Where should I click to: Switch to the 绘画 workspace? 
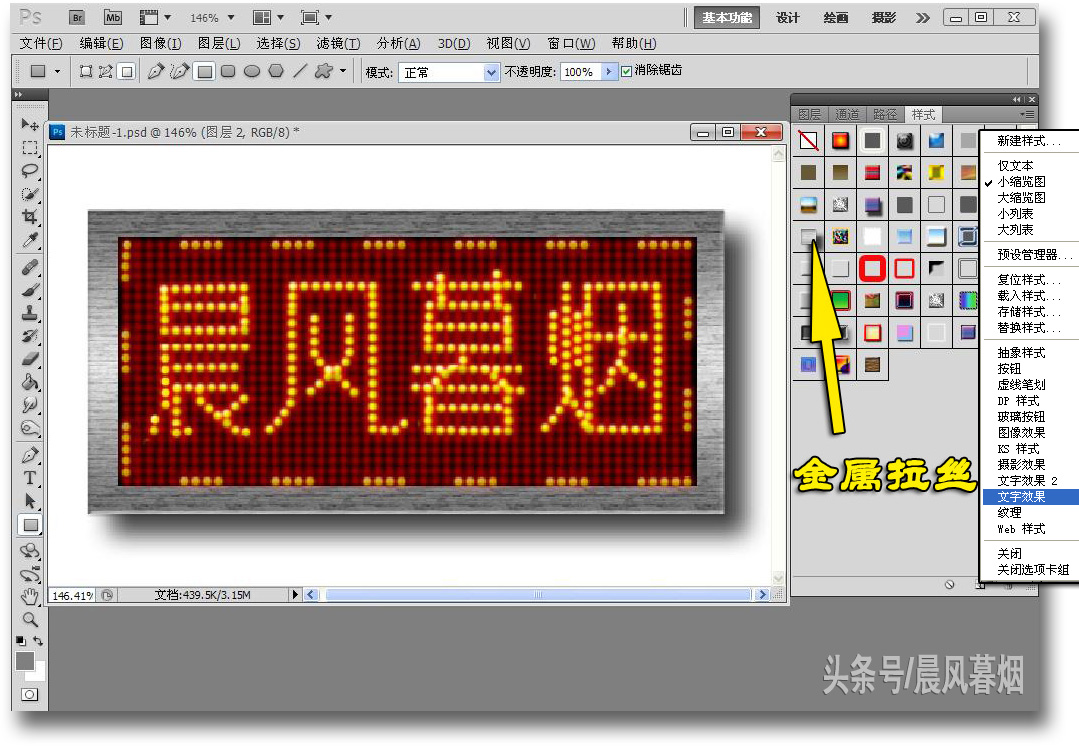pyautogui.click(x=835, y=17)
